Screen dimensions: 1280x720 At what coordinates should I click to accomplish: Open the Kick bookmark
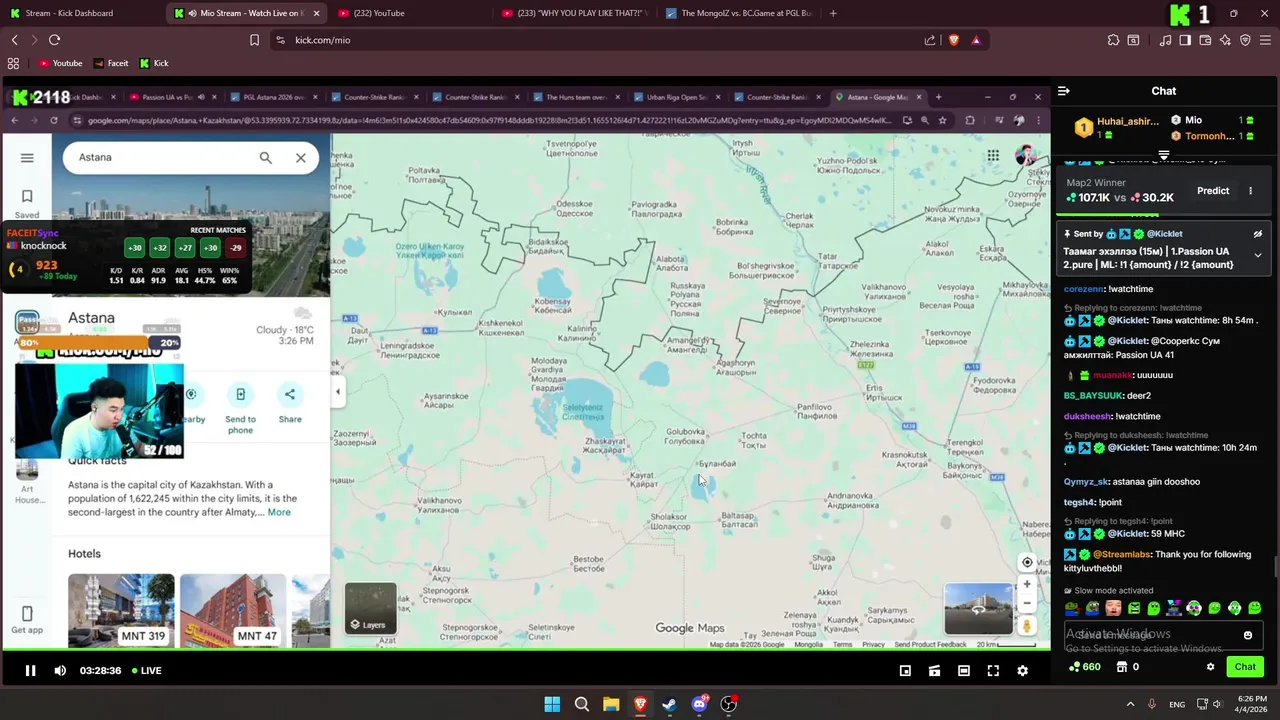coord(153,63)
